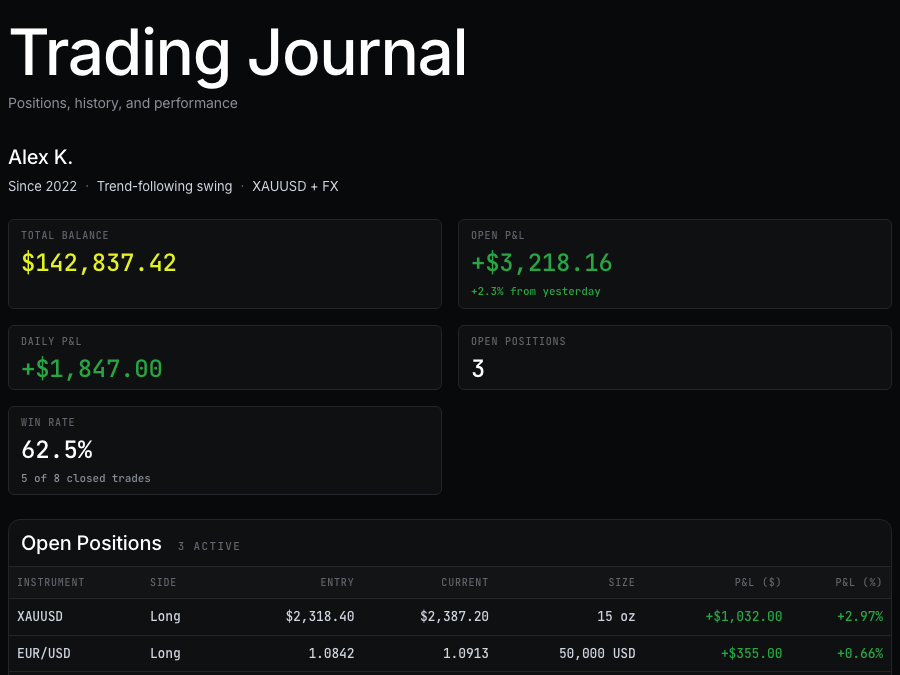Click the Open Positions section title

pos(91,543)
